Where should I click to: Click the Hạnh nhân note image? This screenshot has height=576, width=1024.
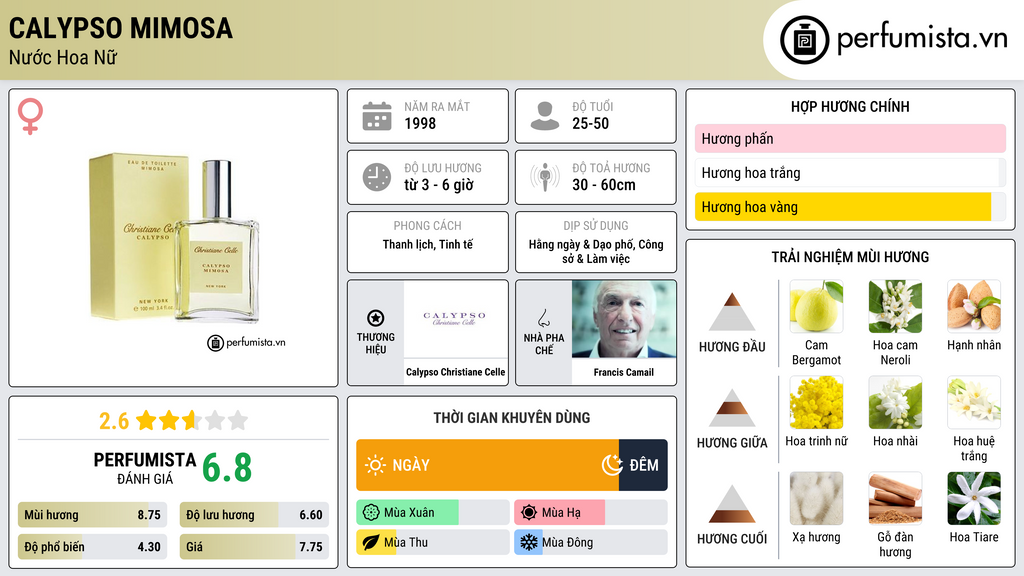coord(974,307)
